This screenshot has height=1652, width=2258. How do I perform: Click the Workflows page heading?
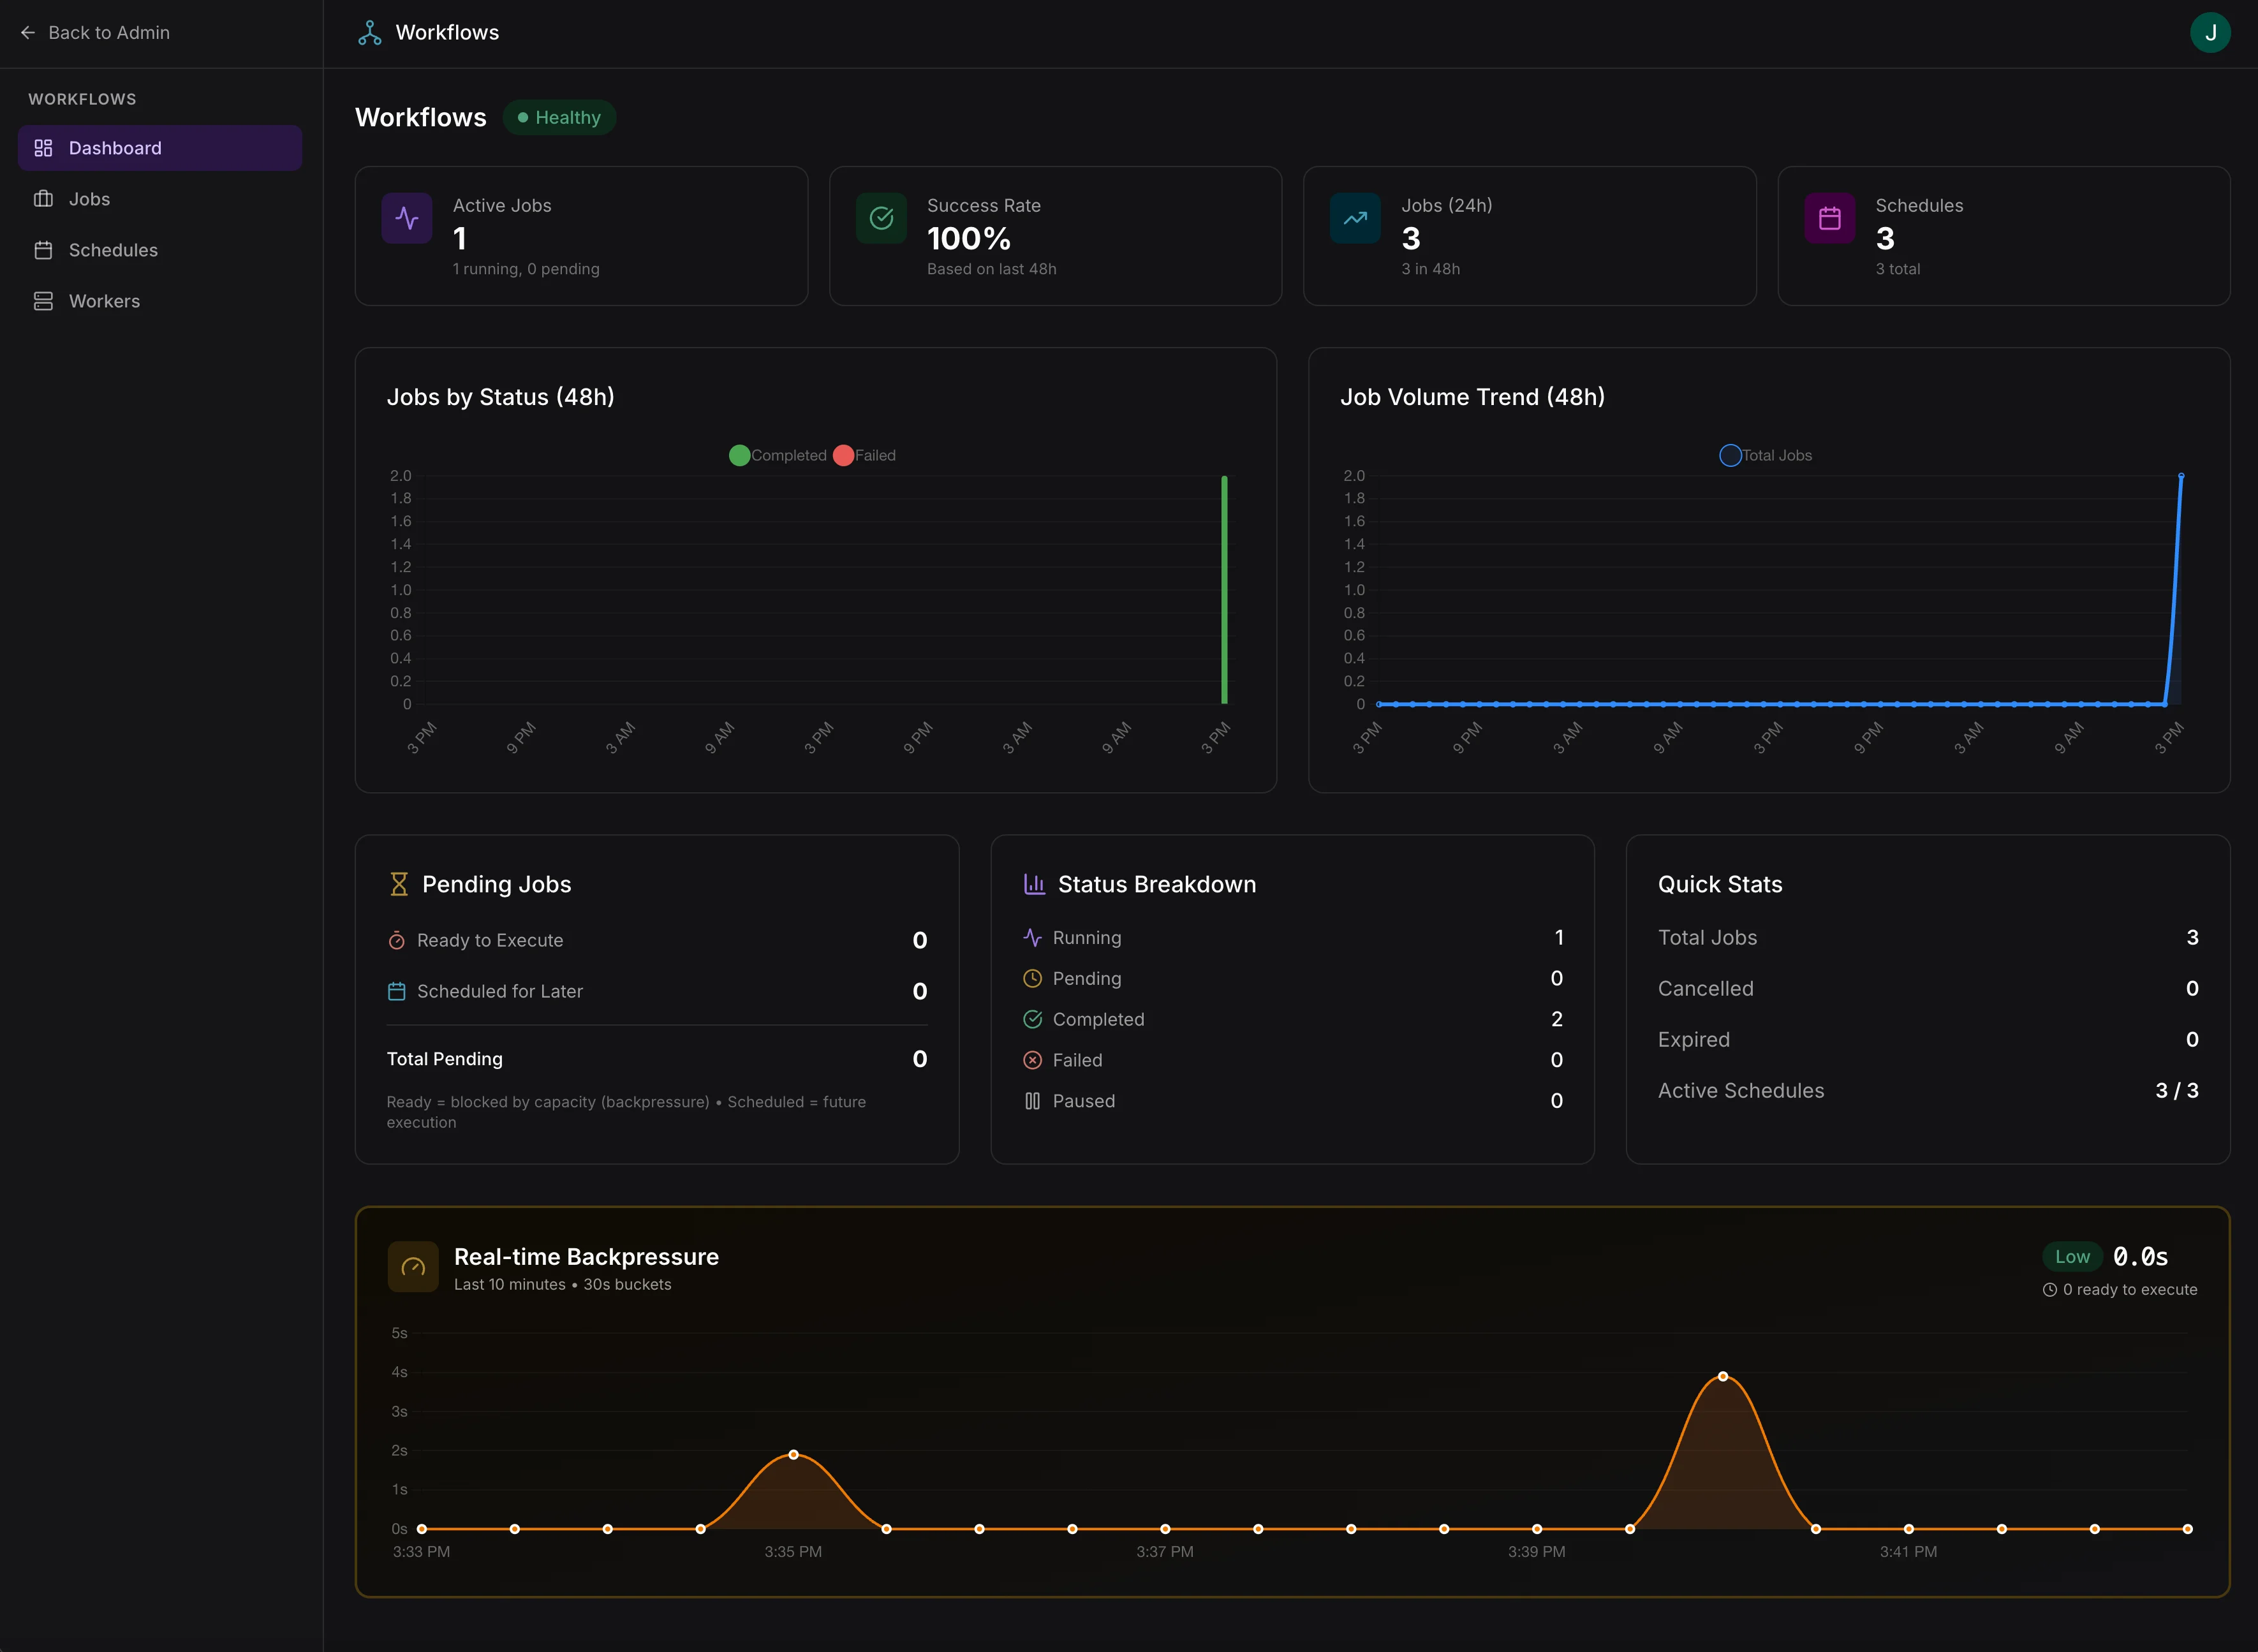tap(421, 117)
